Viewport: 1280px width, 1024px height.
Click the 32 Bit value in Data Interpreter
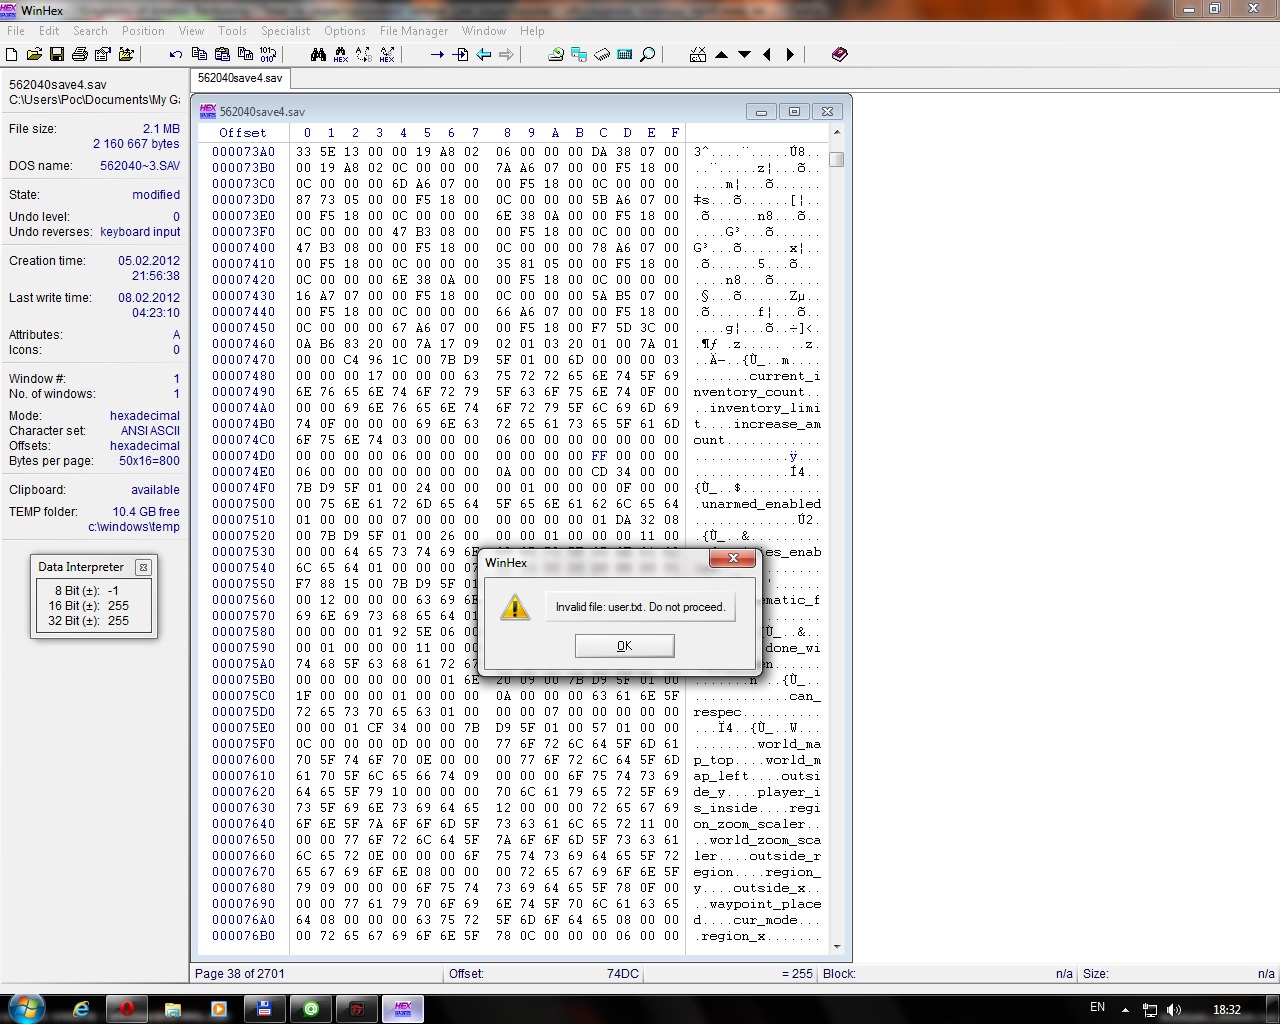click(118, 621)
